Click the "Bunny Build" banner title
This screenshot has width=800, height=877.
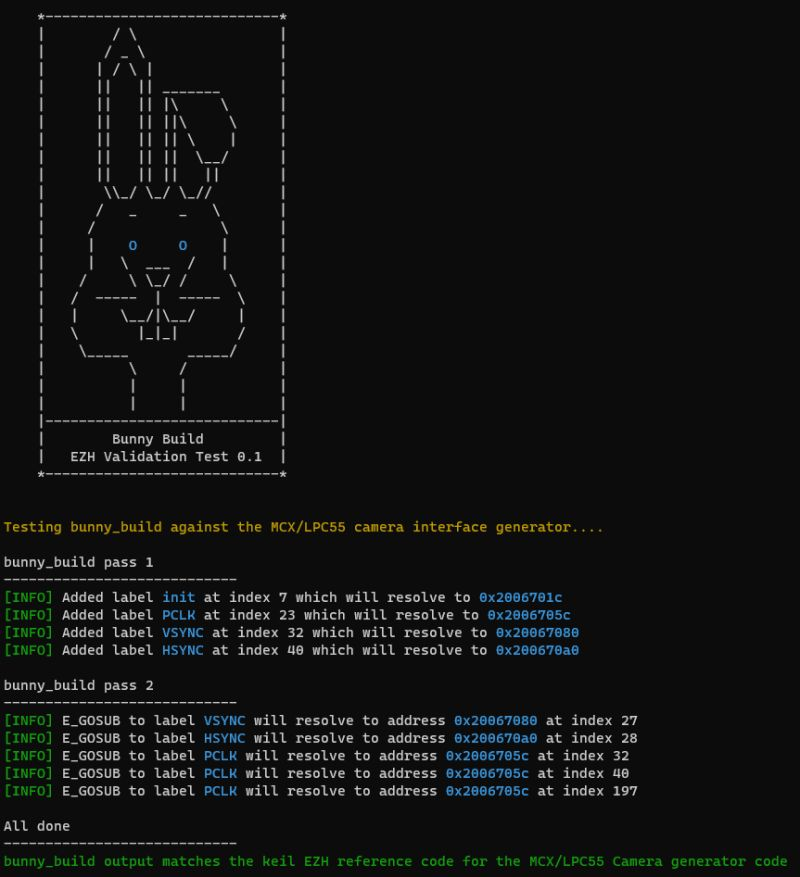pos(157,439)
